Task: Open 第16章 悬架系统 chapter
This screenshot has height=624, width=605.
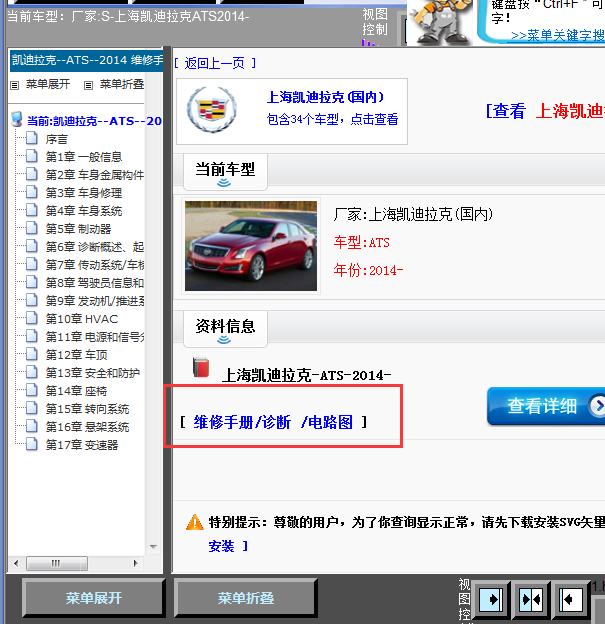Action: (87, 427)
